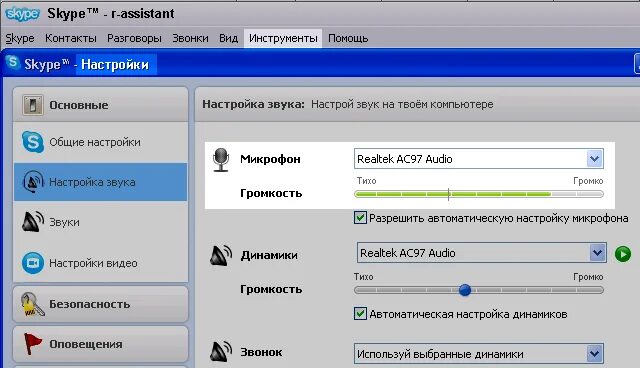Click the switch icon beside Основные
The image size is (640, 368).
point(33,105)
